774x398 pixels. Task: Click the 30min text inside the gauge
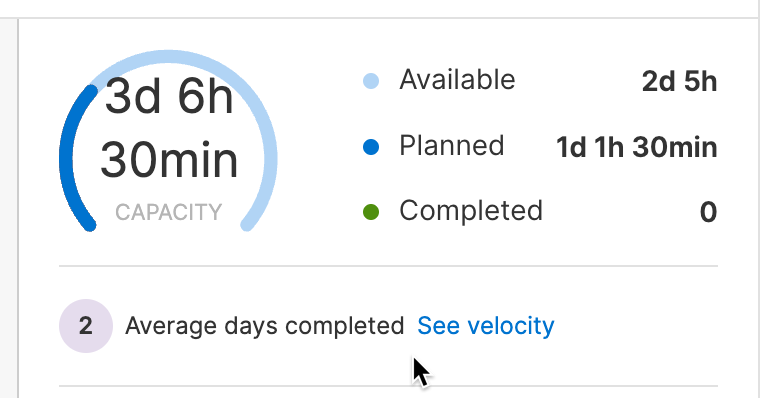(169, 159)
